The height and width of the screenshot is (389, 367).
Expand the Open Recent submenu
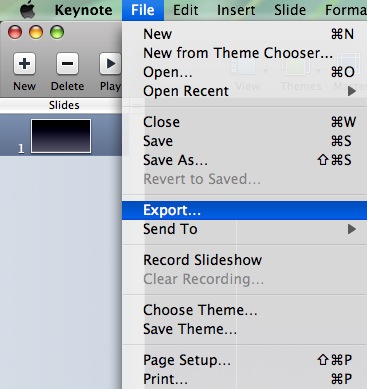pyautogui.click(x=244, y=91)
